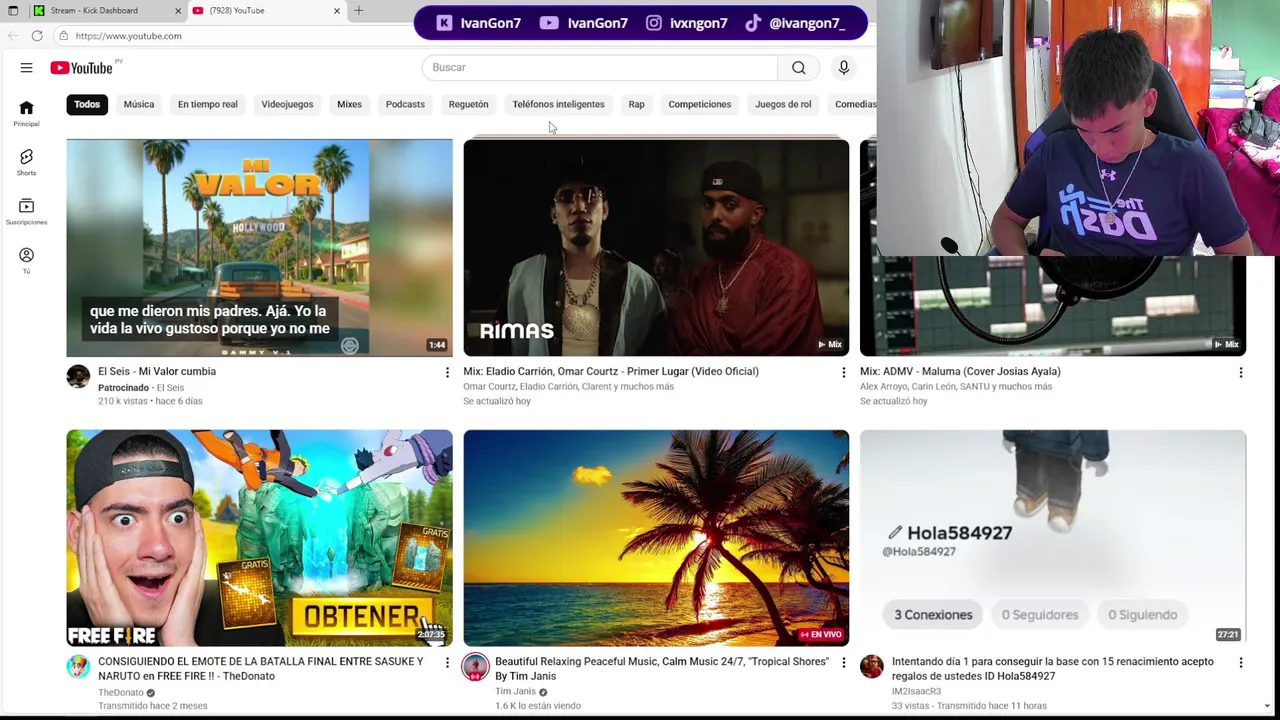Screen dimensions: 1280x720
Task: Close the Stream - Kick Dashboard tab
Action: pos(178,10)
